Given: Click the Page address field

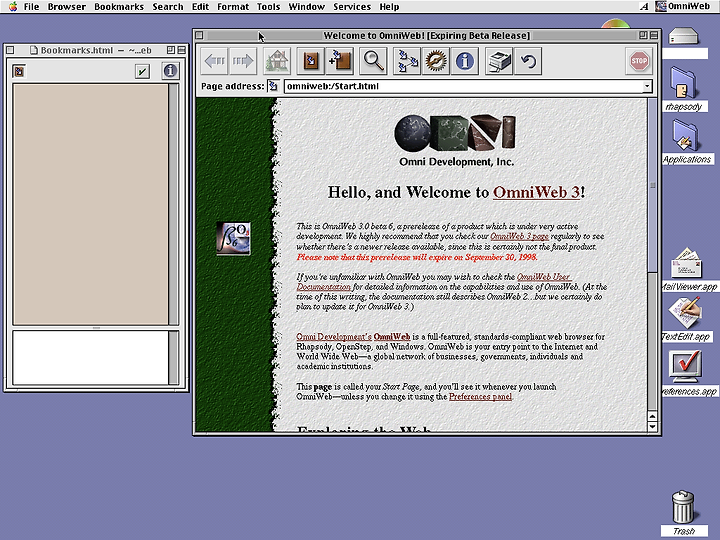Looking at the screenshot, I should [463, 86].
